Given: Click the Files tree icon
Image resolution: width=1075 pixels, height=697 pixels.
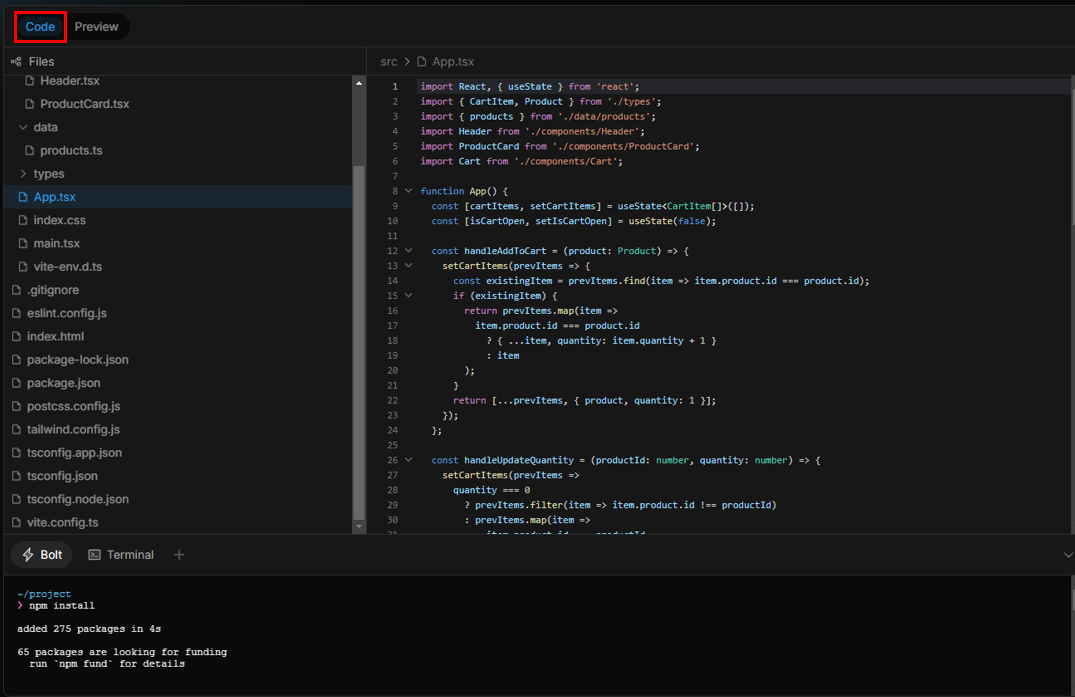Looking at the screenshot, I should [16, 62].
